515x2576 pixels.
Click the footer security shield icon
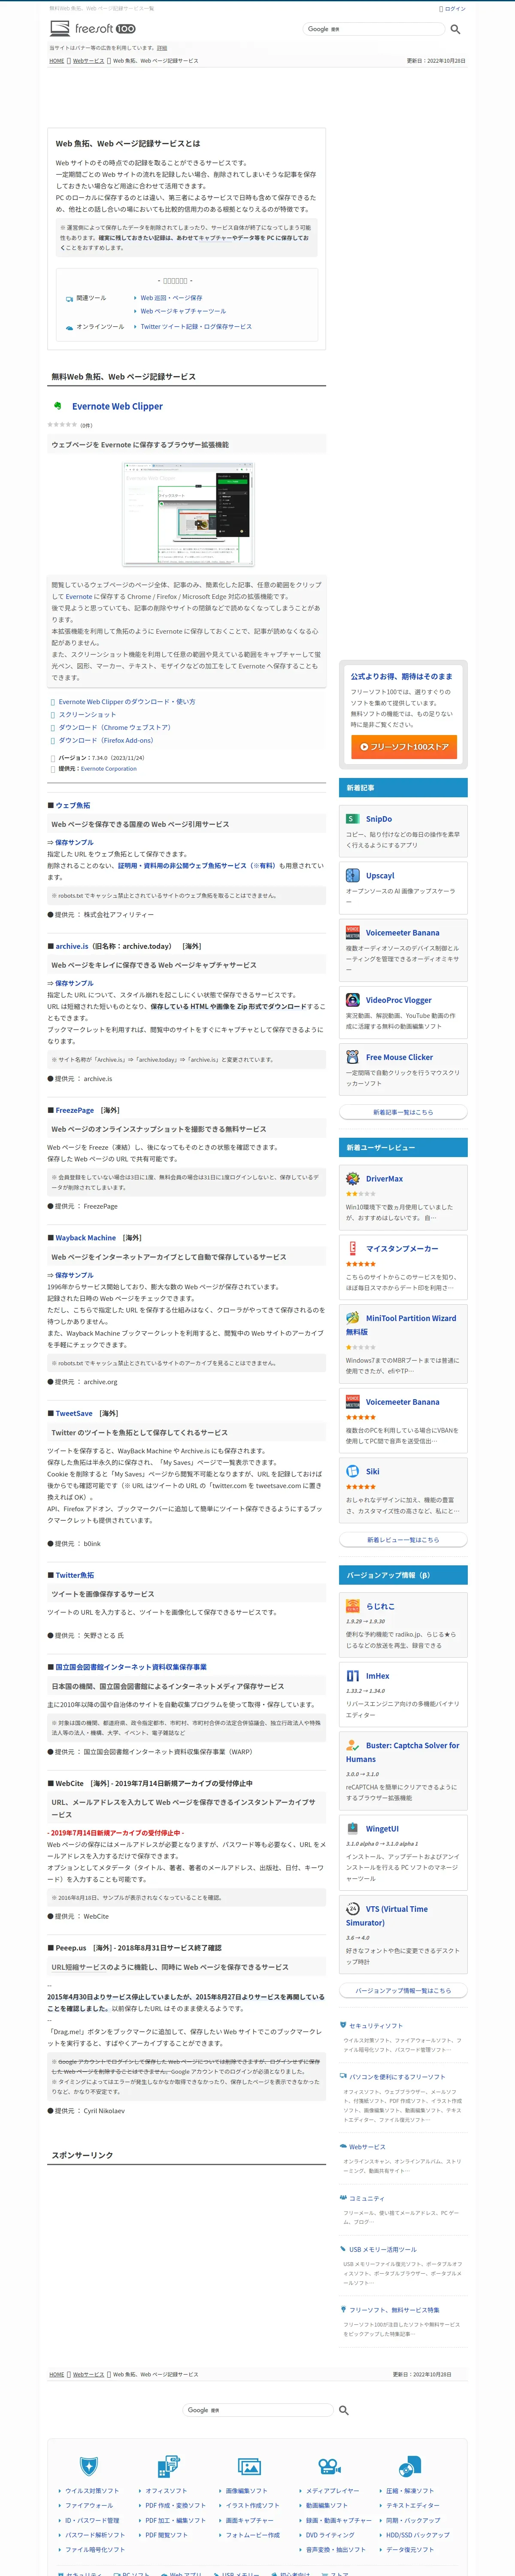tap(88, 2466)
